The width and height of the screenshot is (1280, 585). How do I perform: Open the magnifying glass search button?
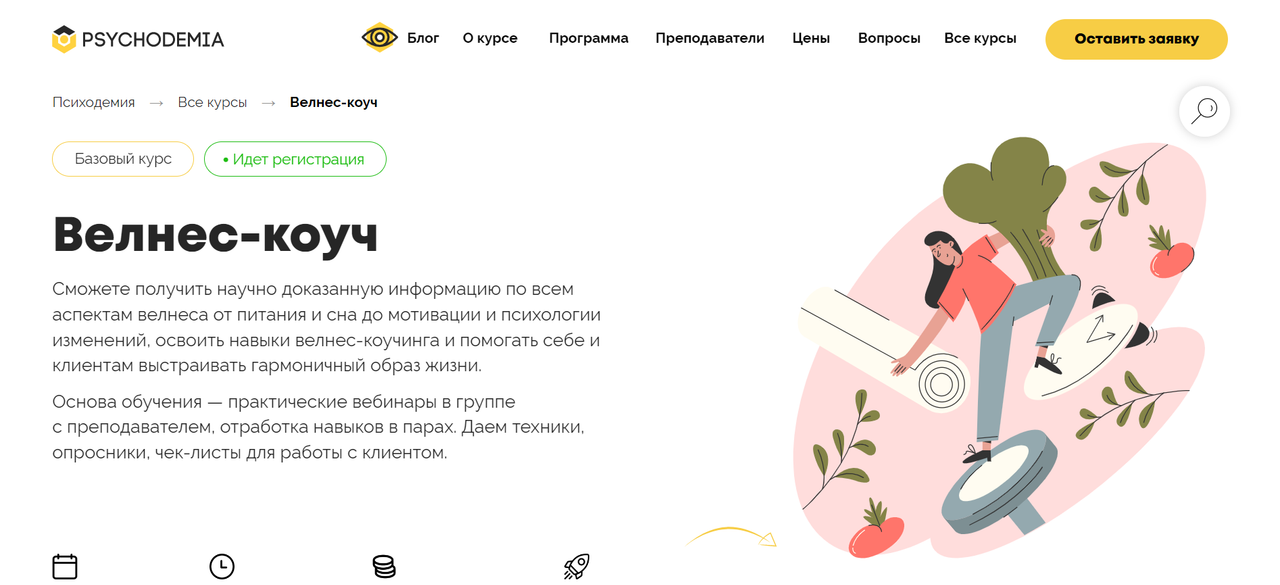(1204, 110)
